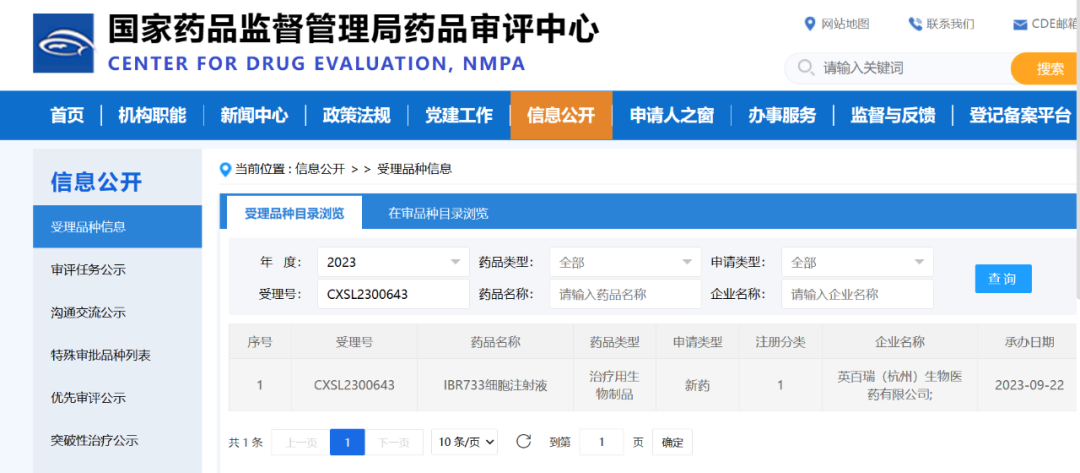Click date cell 2023-09-22
Screen dimensions: 1080x473
1029,385
